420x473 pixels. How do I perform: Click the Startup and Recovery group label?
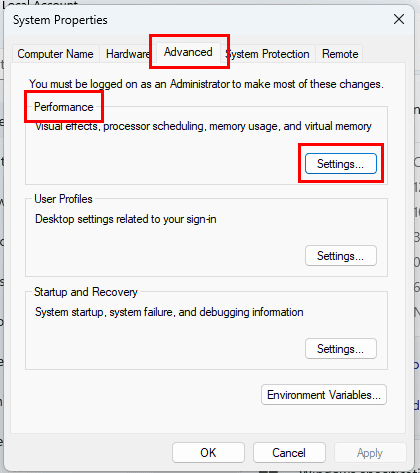(86, 292)
